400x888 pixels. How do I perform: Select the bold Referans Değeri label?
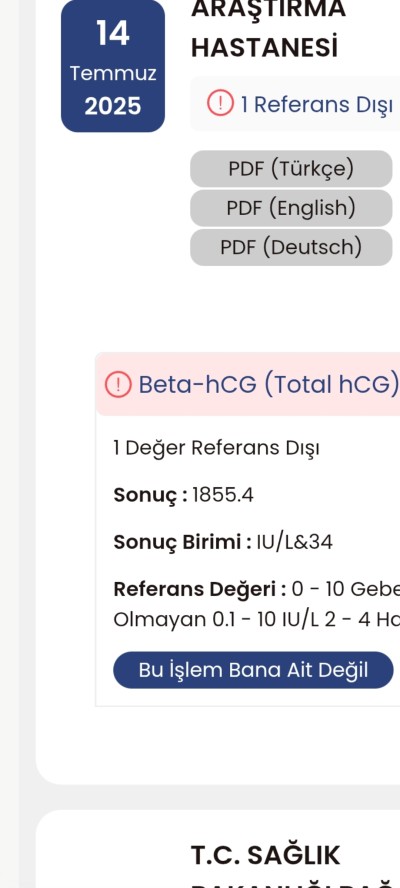coord(199,590)
